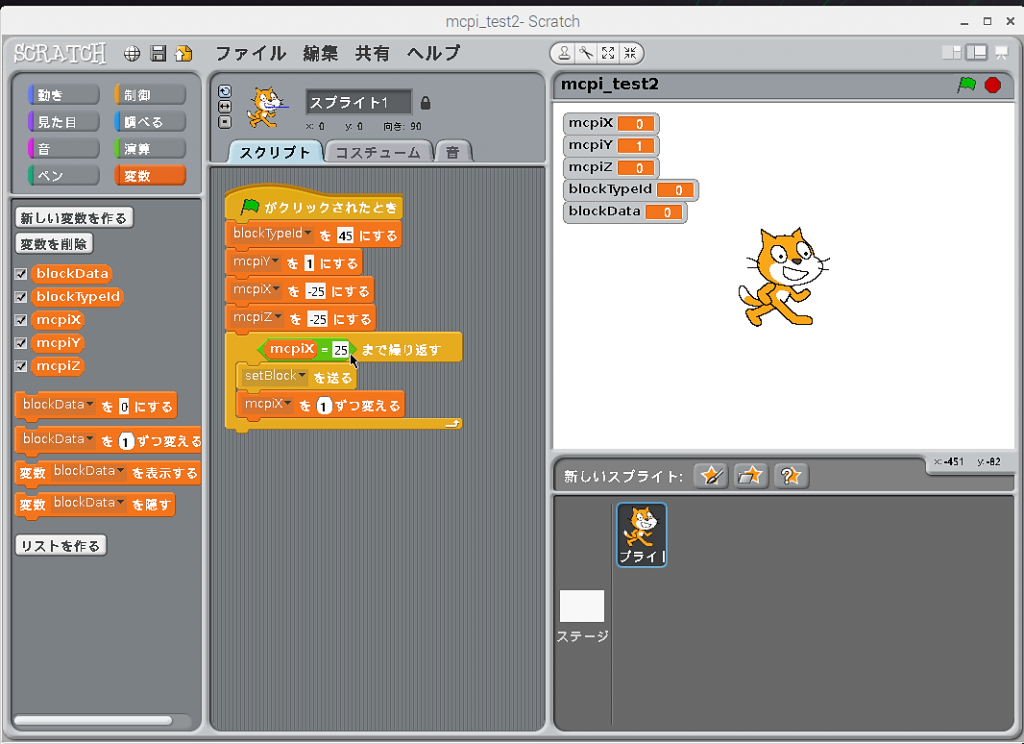The width and height of the screenshot is (1024, 744).
Task: Select the 制御 block category
Action: coord(150,95)
